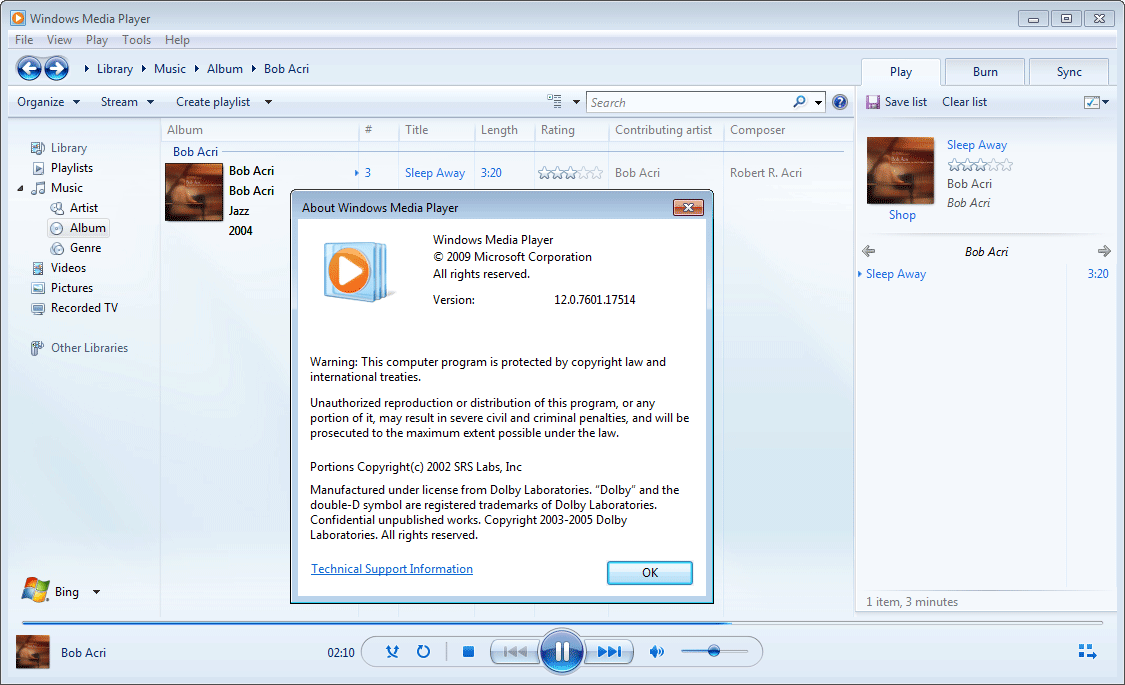Open Create playlist arrow dropdown
The image size is (1125, 685).
(x=268, y=102)
